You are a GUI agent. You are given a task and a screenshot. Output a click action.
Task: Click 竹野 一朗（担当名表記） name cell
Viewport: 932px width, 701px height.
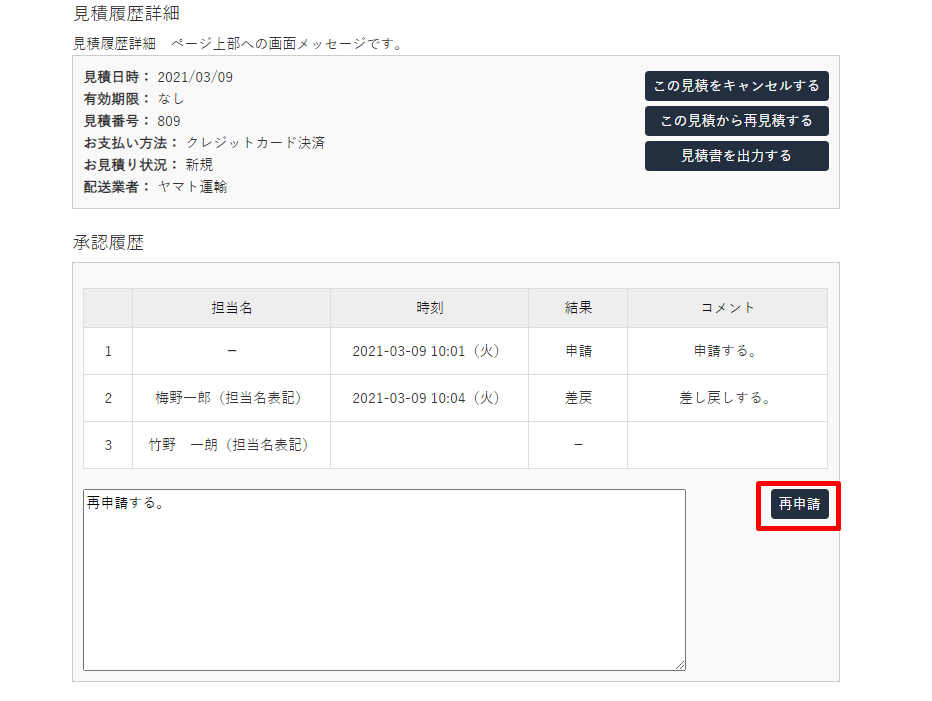pos(231,445)
